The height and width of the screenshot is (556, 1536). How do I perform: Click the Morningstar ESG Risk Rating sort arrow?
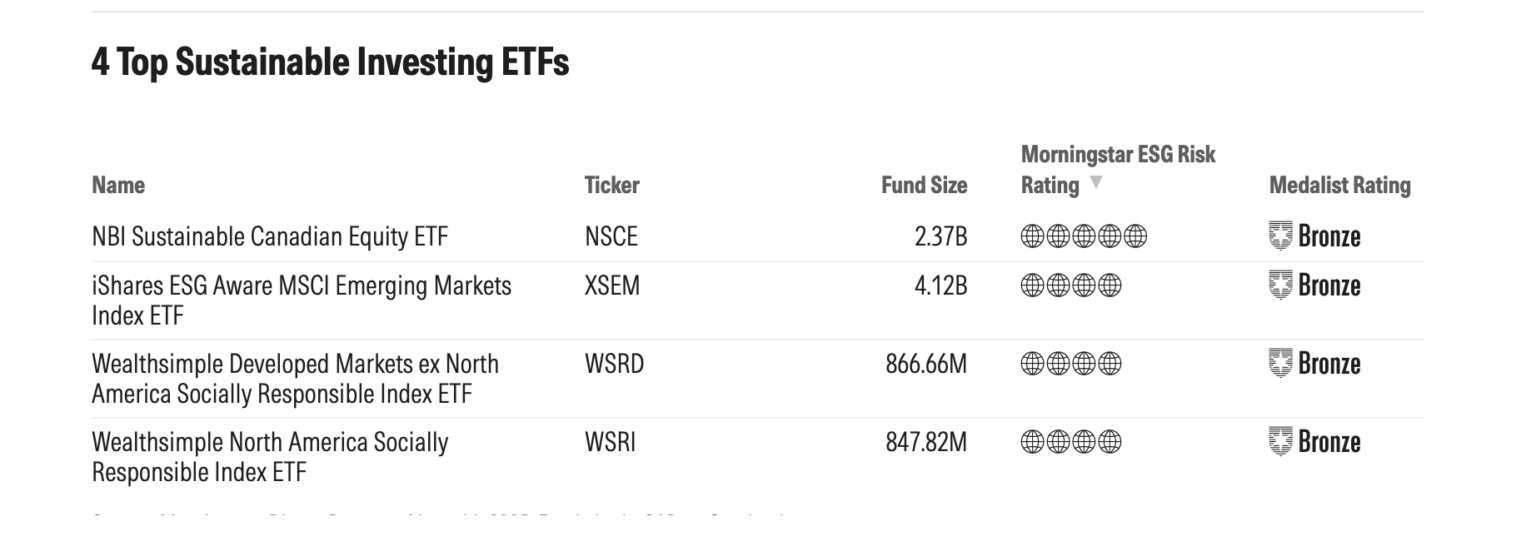pyautogui.click(x=1095, y=184)
